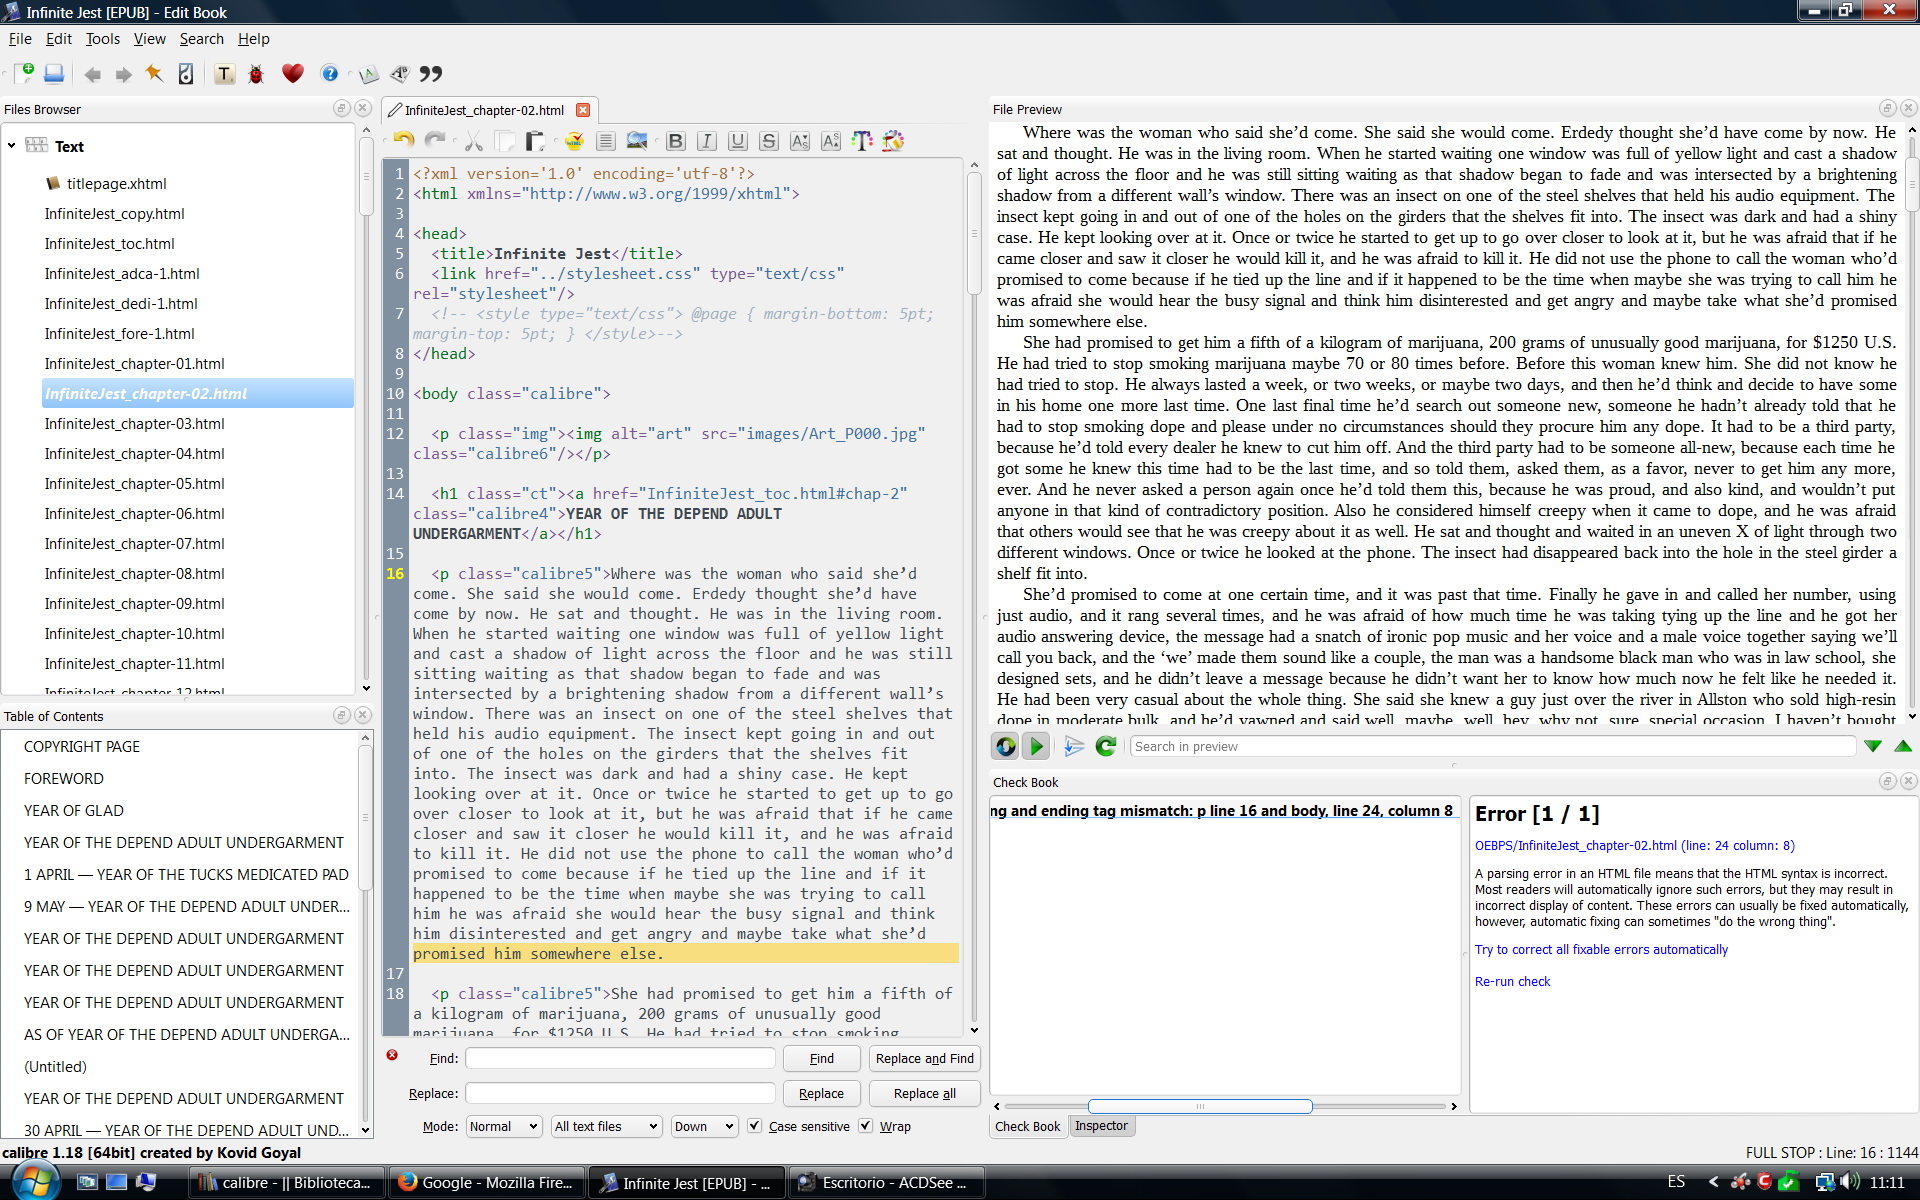Click 'Try to correct all fixable errors automatically'
1920x1200 pixels.
tap(1601, 950)
